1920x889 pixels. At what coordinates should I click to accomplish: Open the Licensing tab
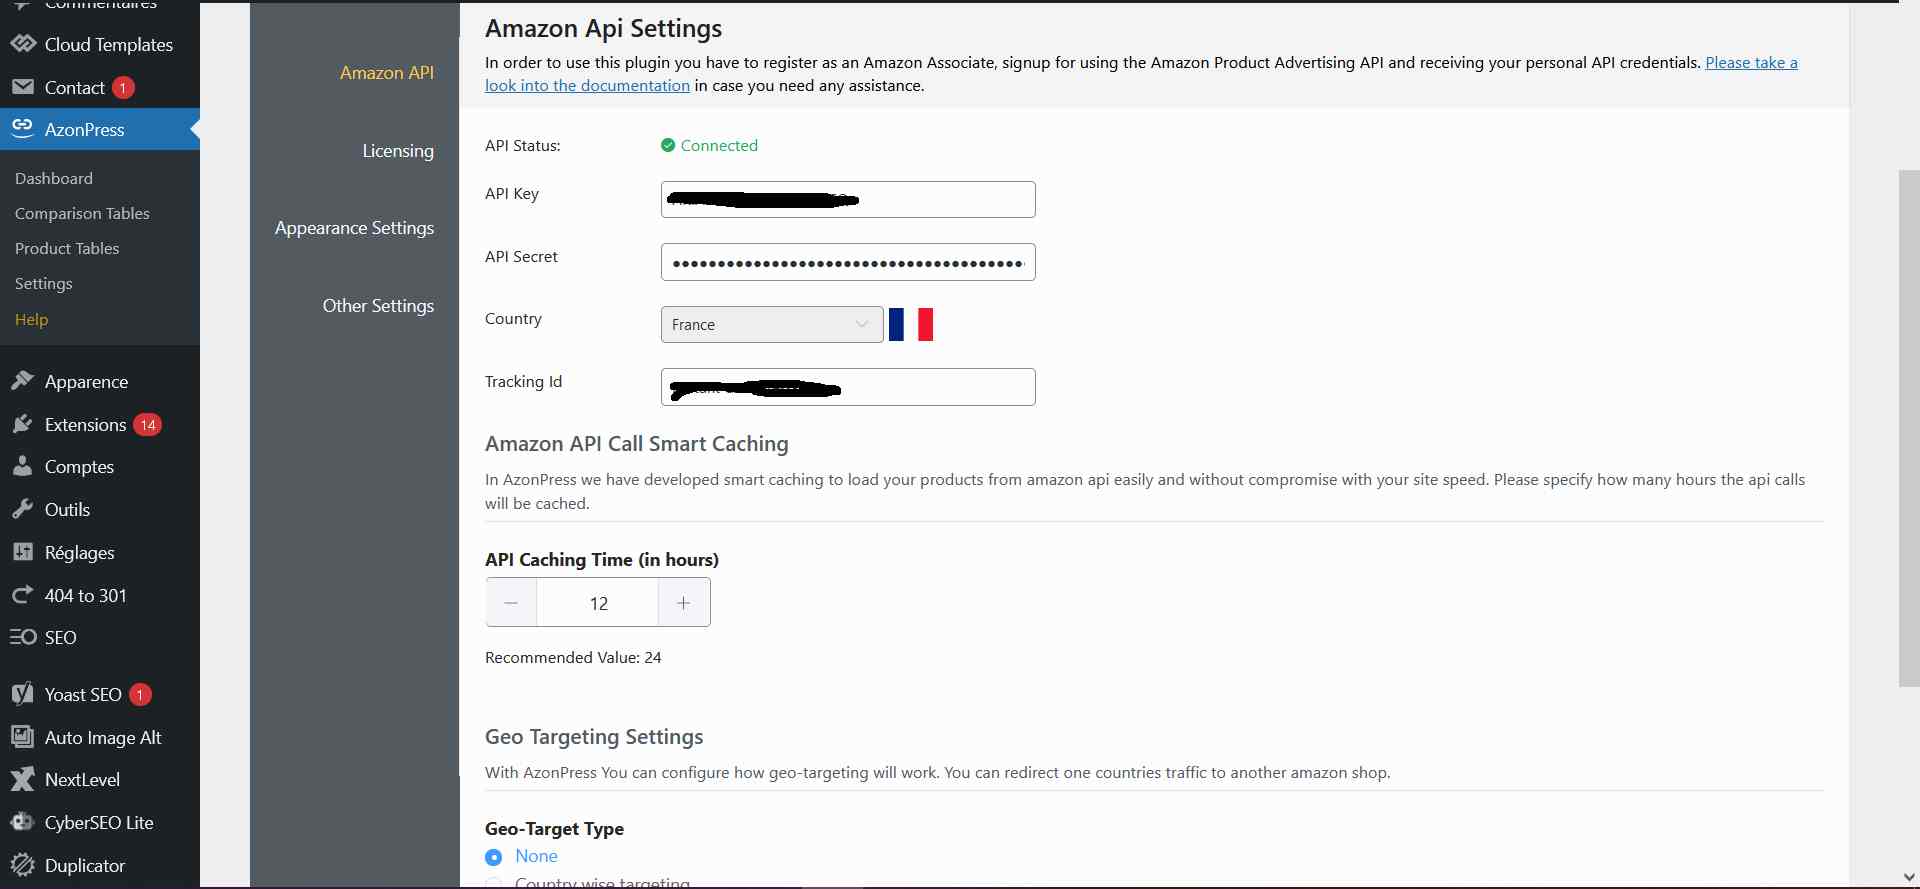(x=398, y=151)
